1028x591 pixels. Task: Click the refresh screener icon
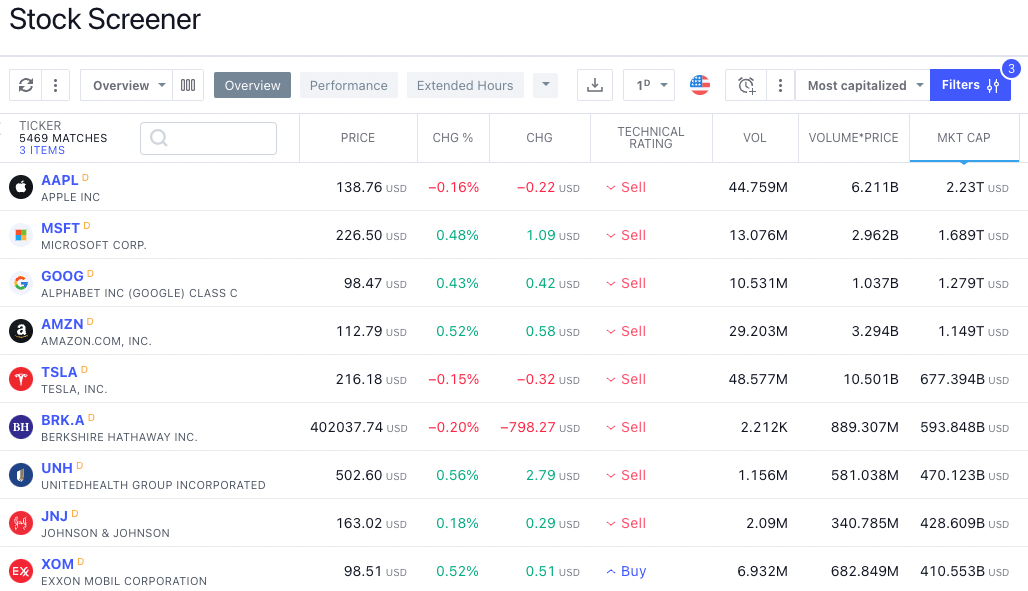coord(26,85)
